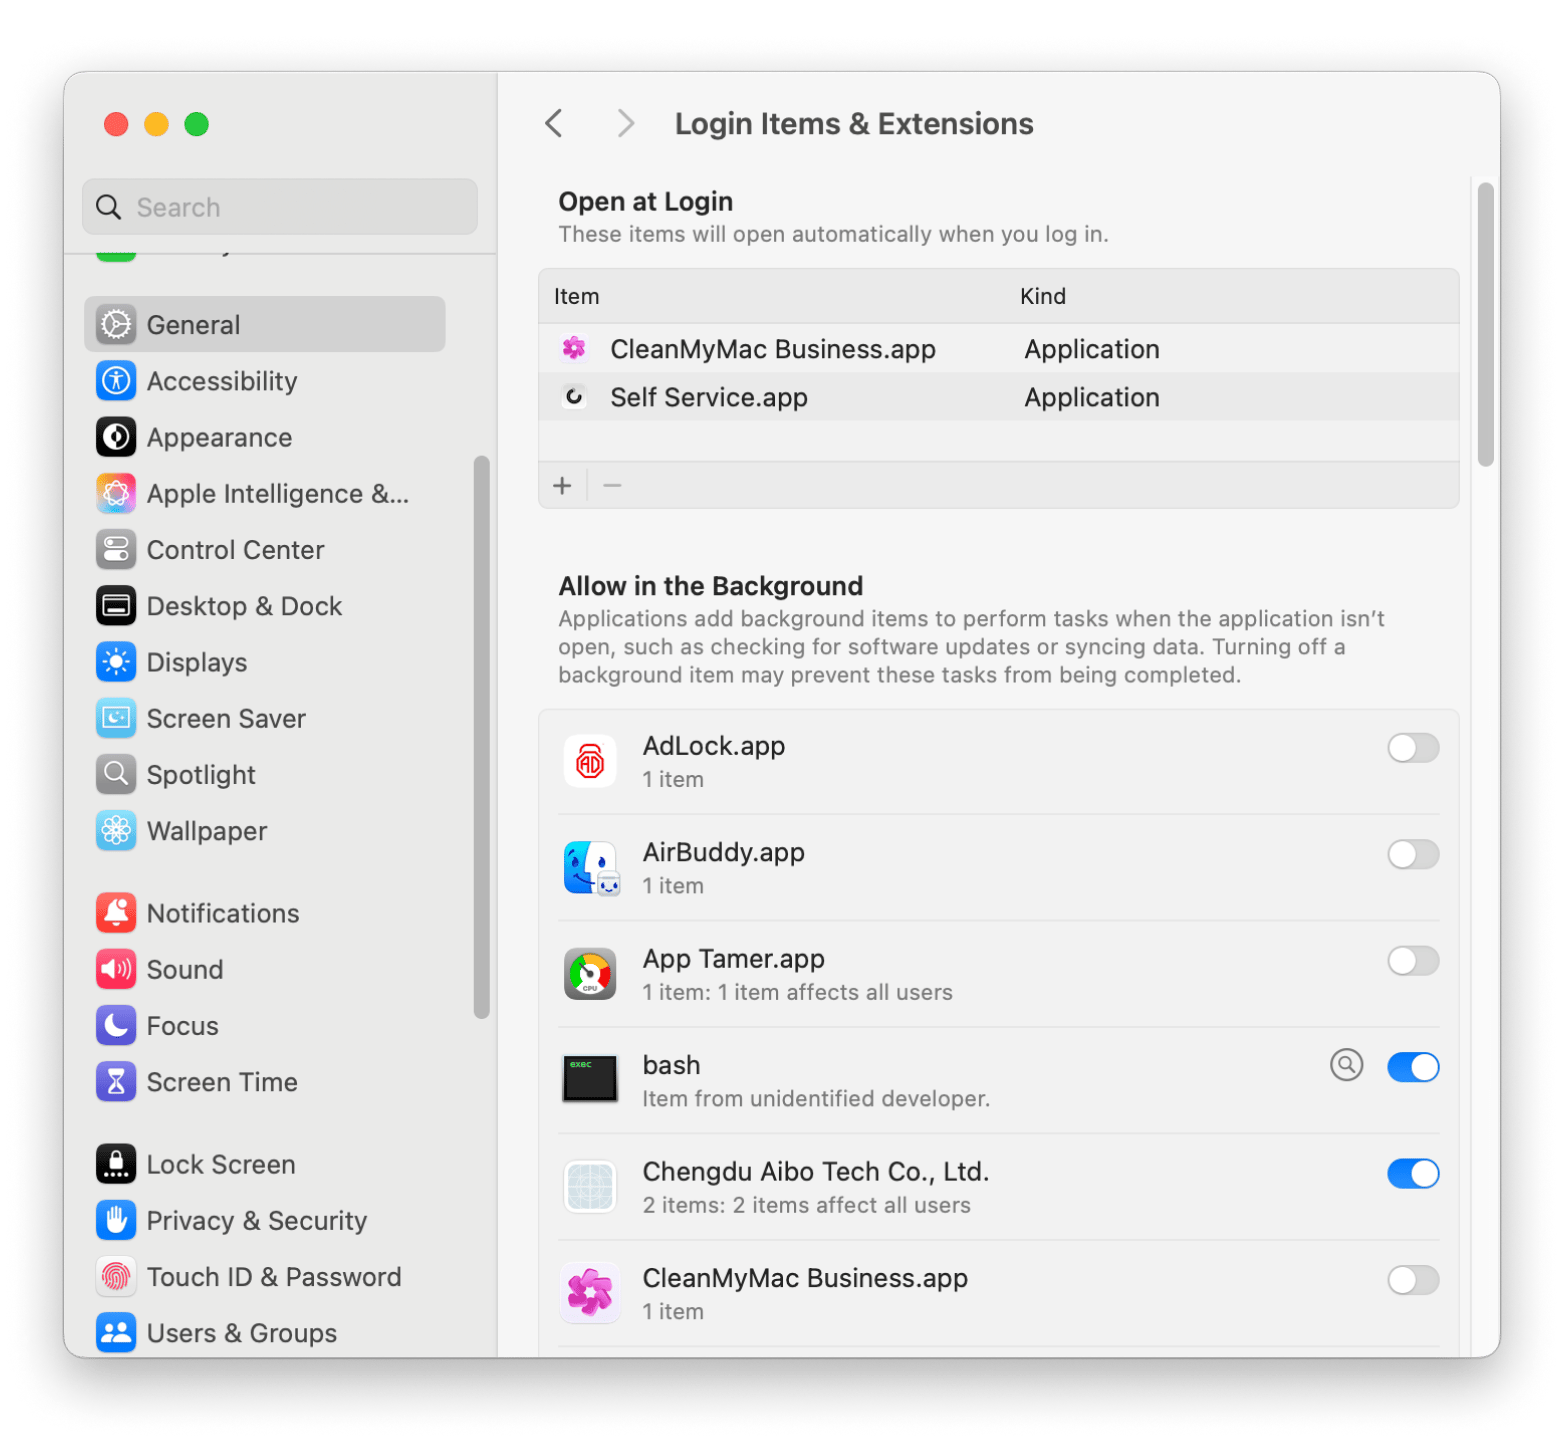Switch to Displays settings
Image resolution: width=1560 pixels, height=1452 pixels.
[265, 662]
